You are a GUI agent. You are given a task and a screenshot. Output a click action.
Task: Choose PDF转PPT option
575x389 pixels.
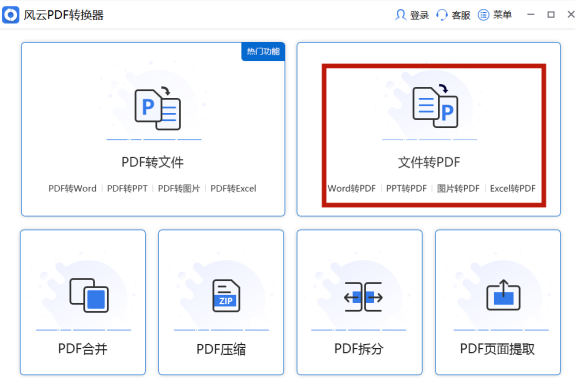(x=127, y=188)
